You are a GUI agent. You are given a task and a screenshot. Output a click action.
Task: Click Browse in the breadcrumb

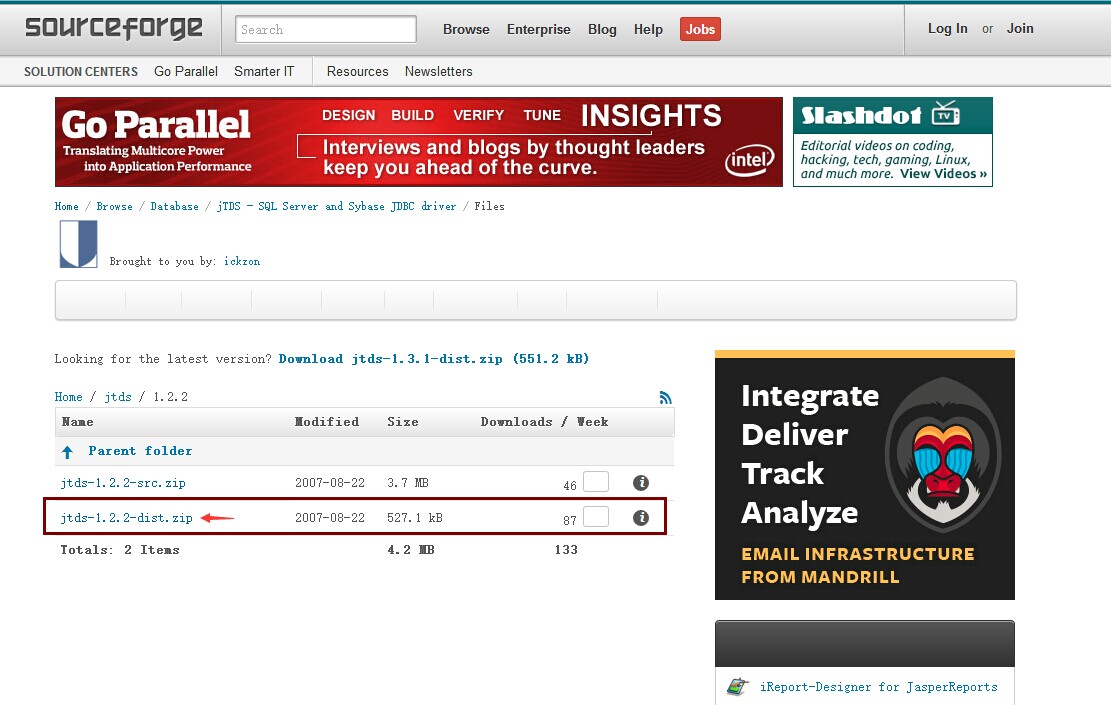pyautogui.click(x=114, y=206)
